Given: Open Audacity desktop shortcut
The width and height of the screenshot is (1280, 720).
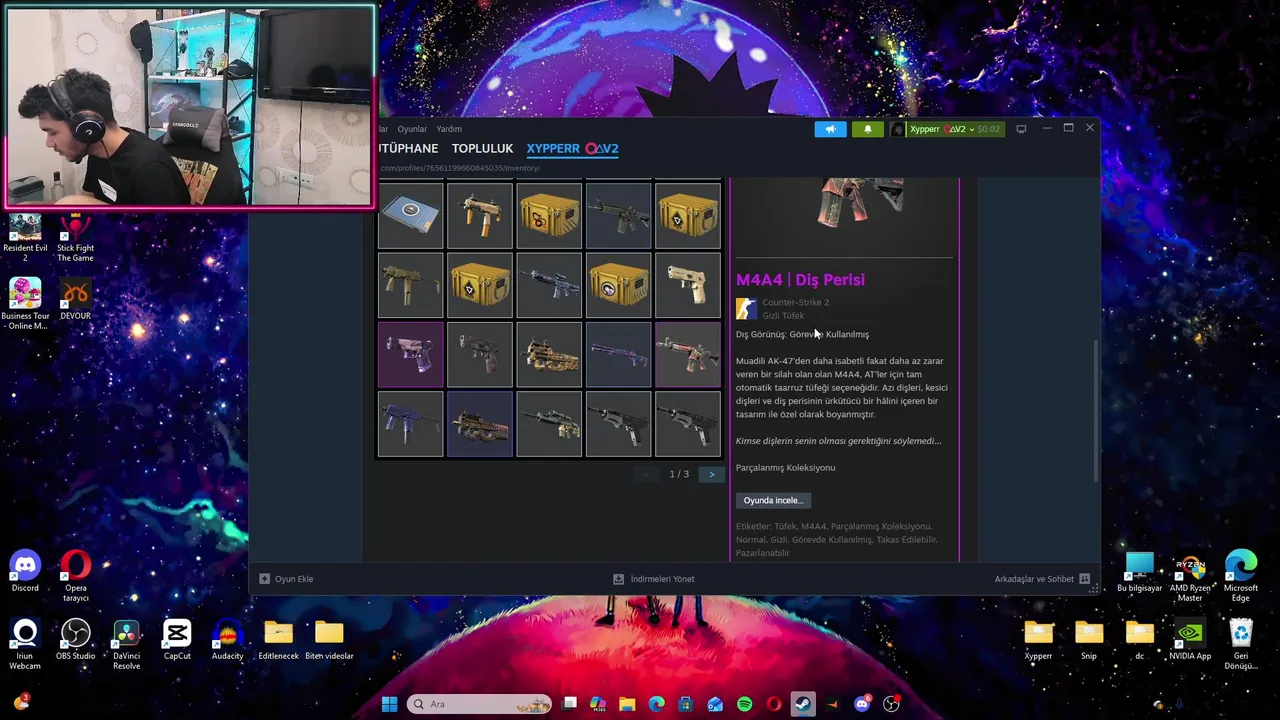Looking at the screenshot, I should click(x=227, y=640).
